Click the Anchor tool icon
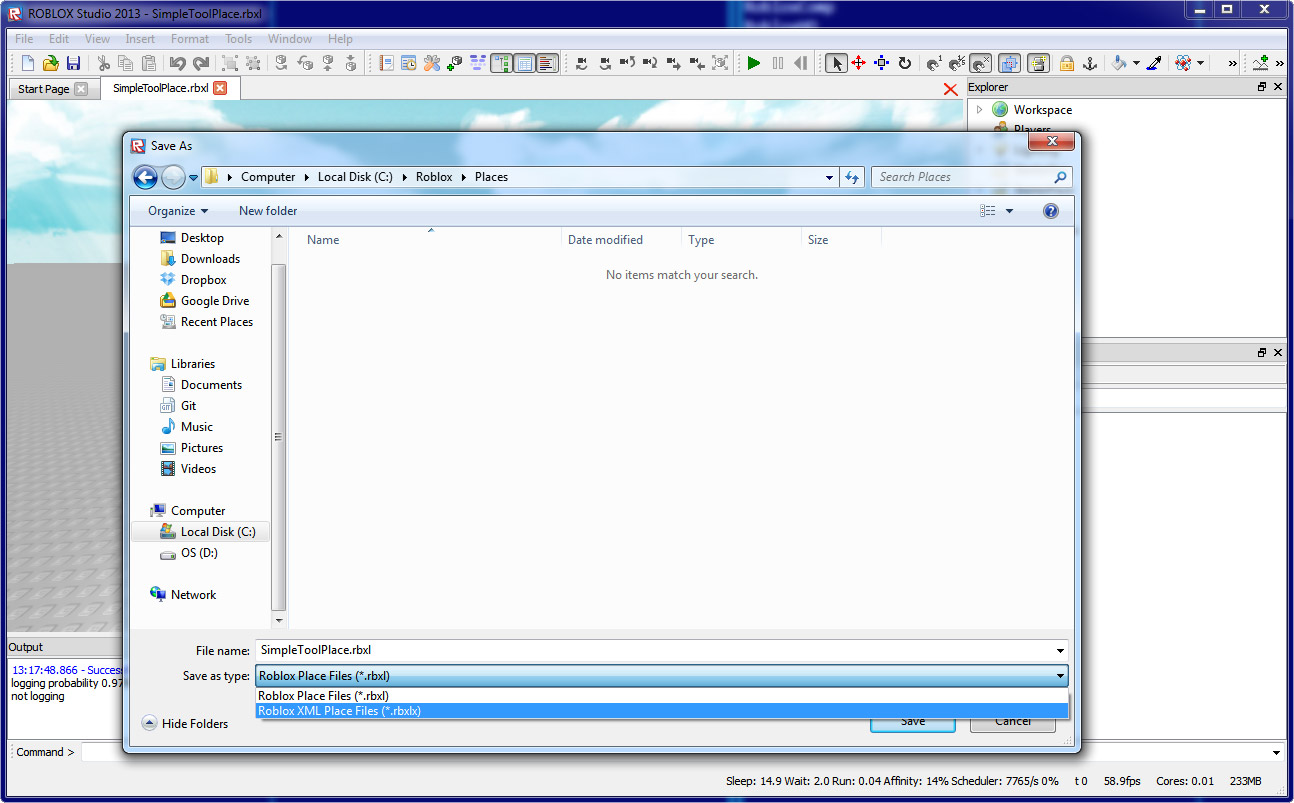The height and width of the screenshot is (803, 1294). point(1090,63)
